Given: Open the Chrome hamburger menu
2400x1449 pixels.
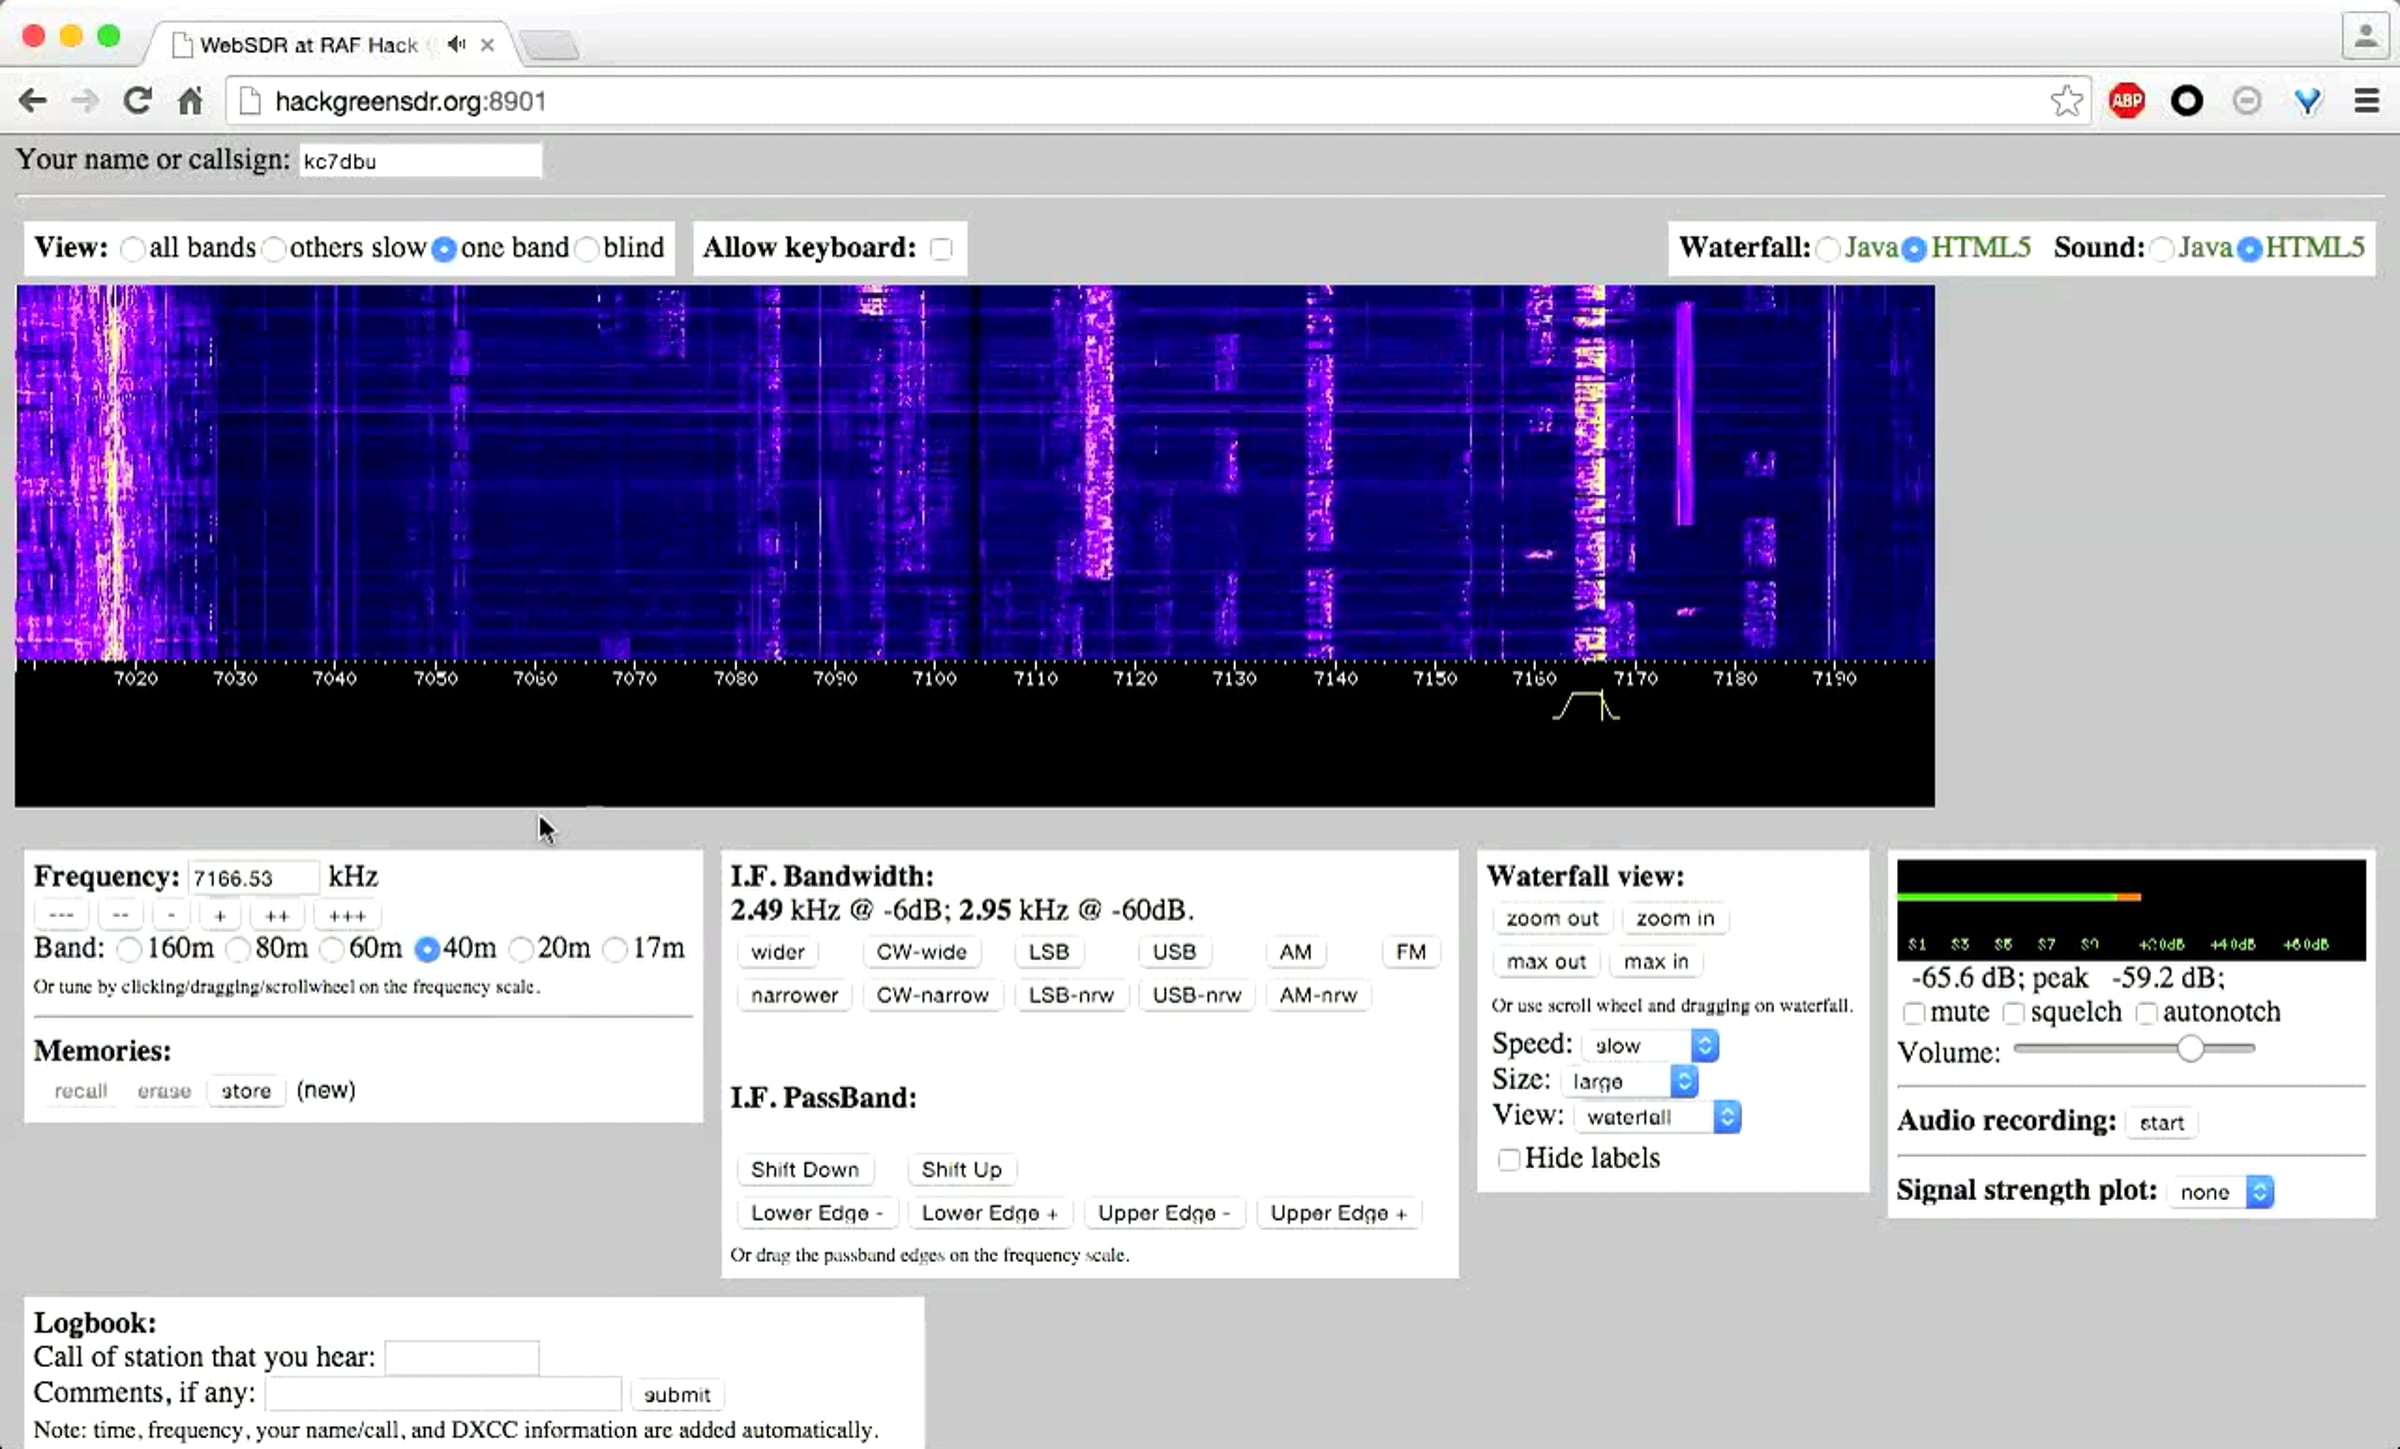Looking at the screenshot, I should 2366,101.
